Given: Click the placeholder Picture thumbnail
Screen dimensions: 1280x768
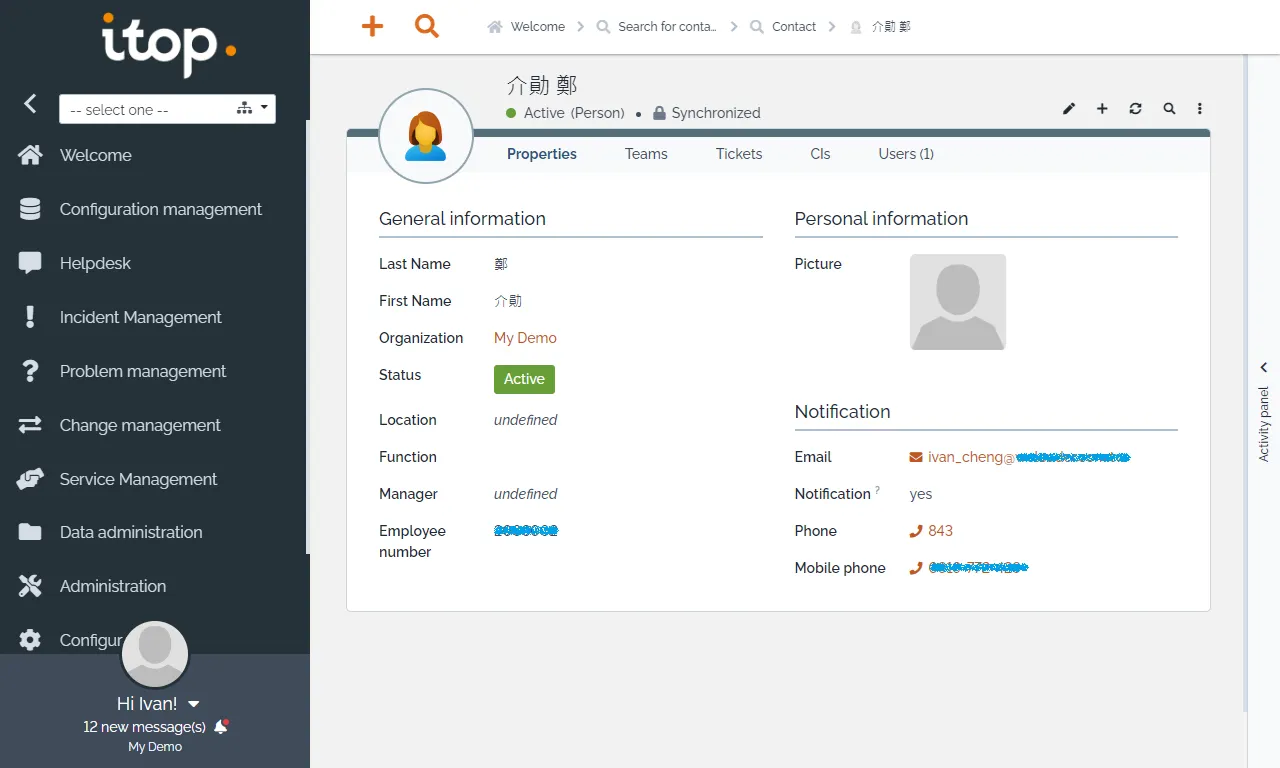Looking at the screenshot, I should point(958,302).
